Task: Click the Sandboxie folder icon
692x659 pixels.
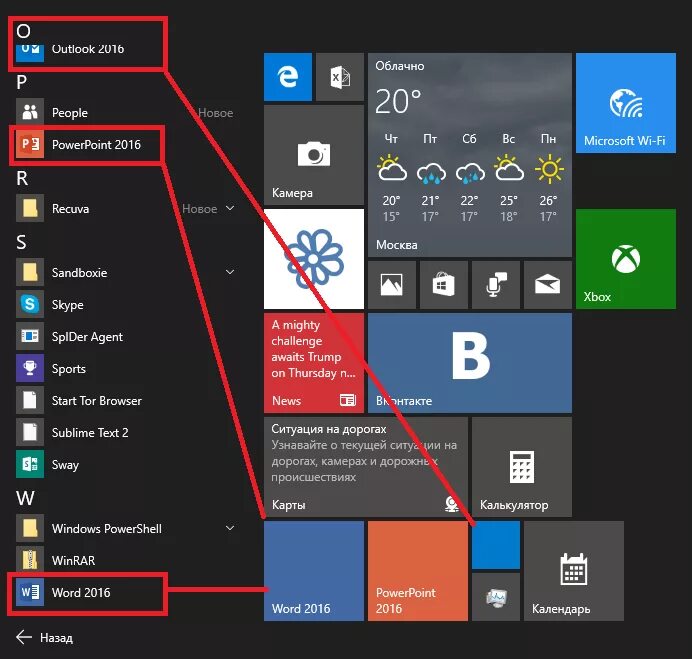Action: (x=30, y=272)
